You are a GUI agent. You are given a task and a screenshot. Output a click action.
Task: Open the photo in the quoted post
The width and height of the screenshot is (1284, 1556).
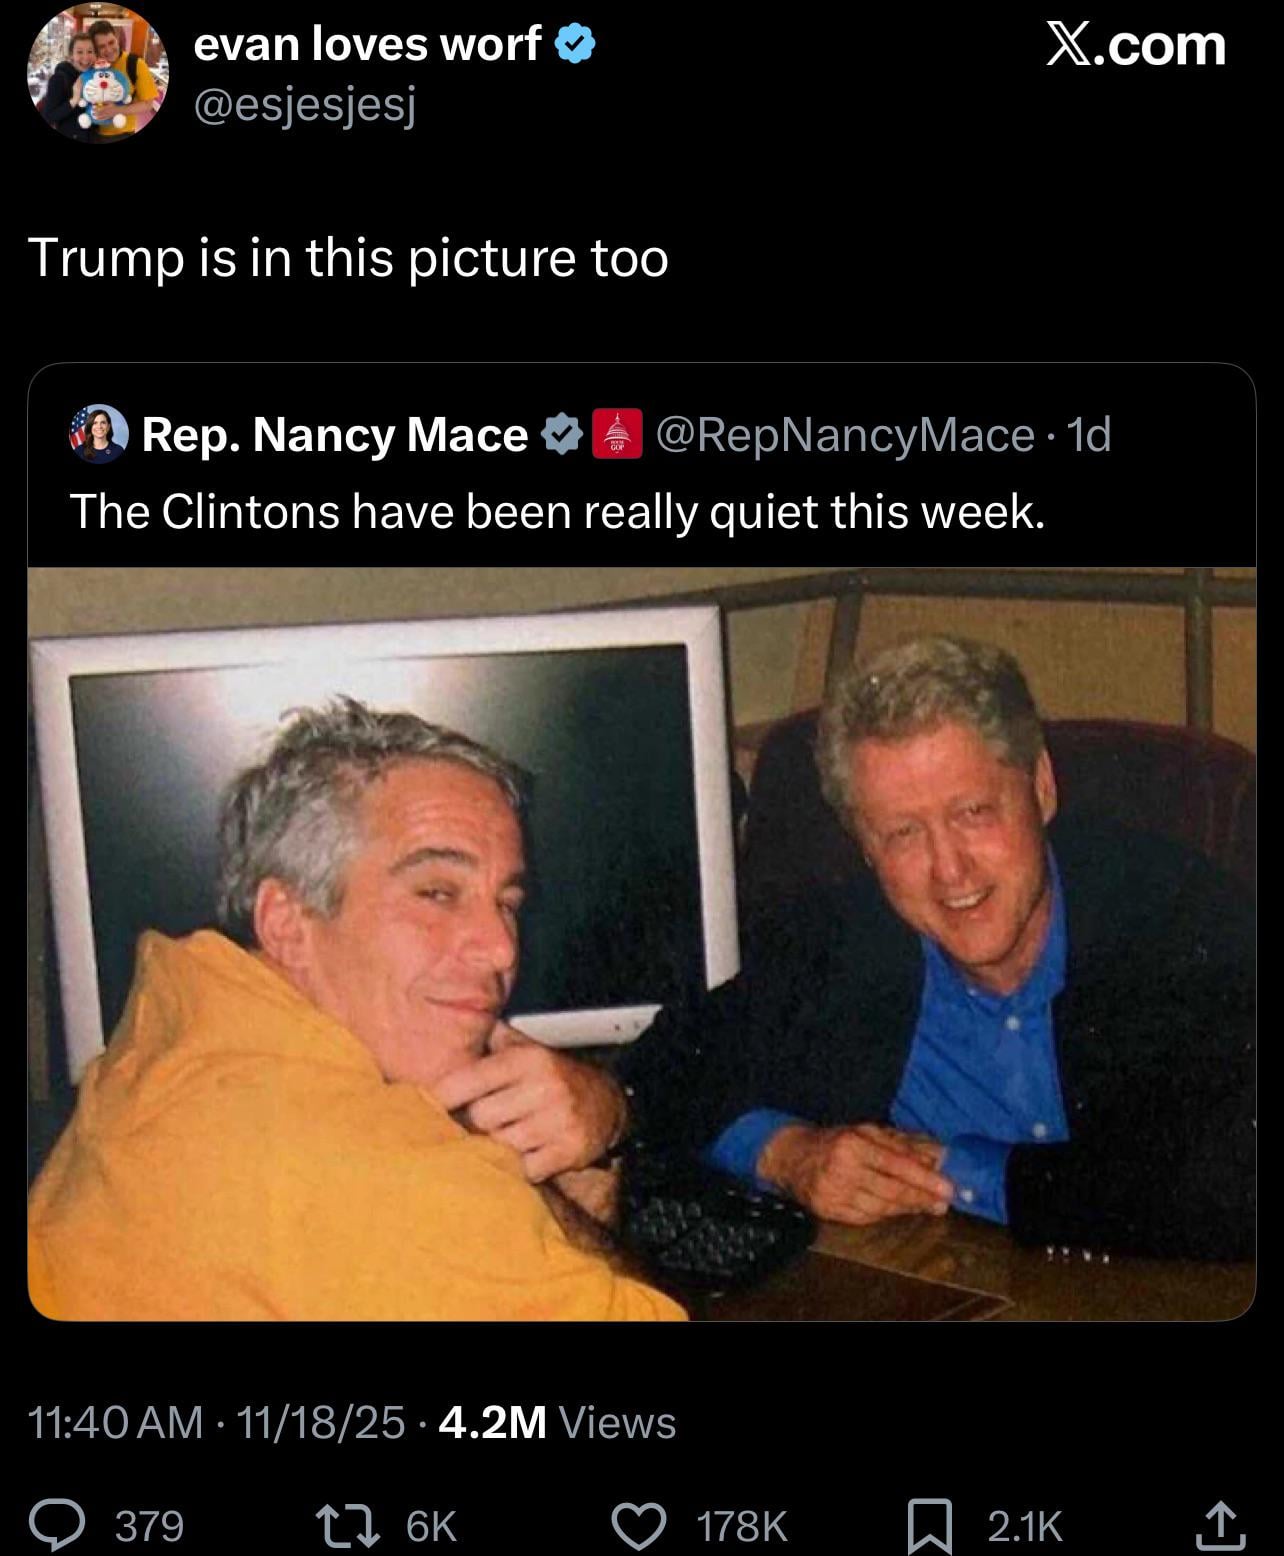[642, 944]
